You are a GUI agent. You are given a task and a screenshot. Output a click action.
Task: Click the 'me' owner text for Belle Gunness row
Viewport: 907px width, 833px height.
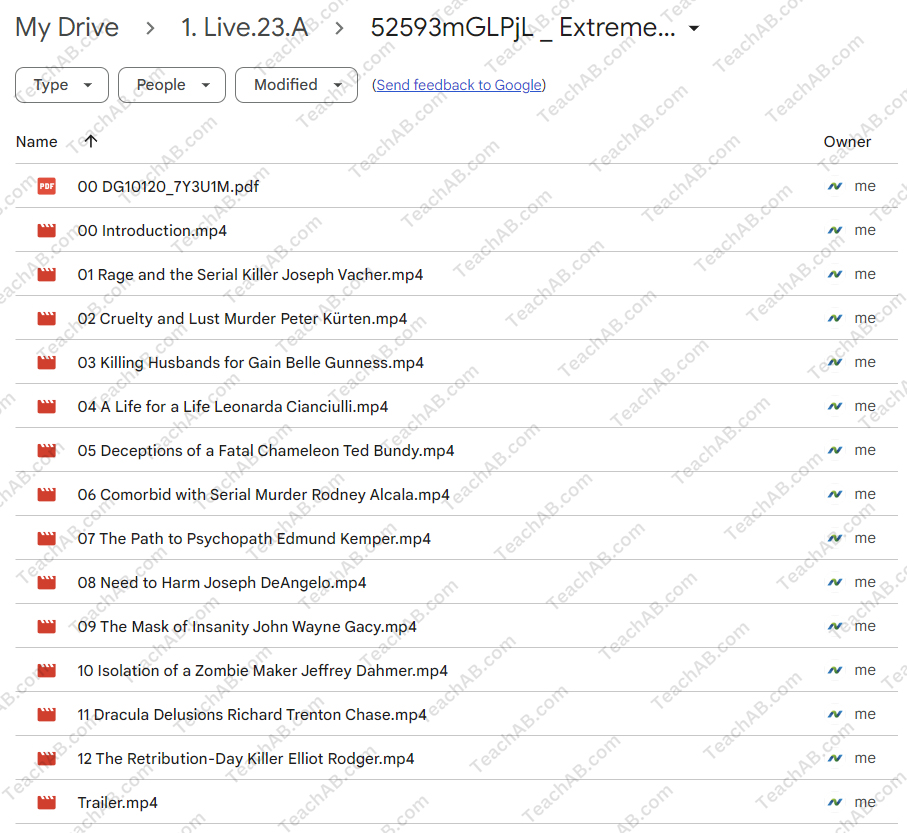pyautogui.click(x=865, y=362)
